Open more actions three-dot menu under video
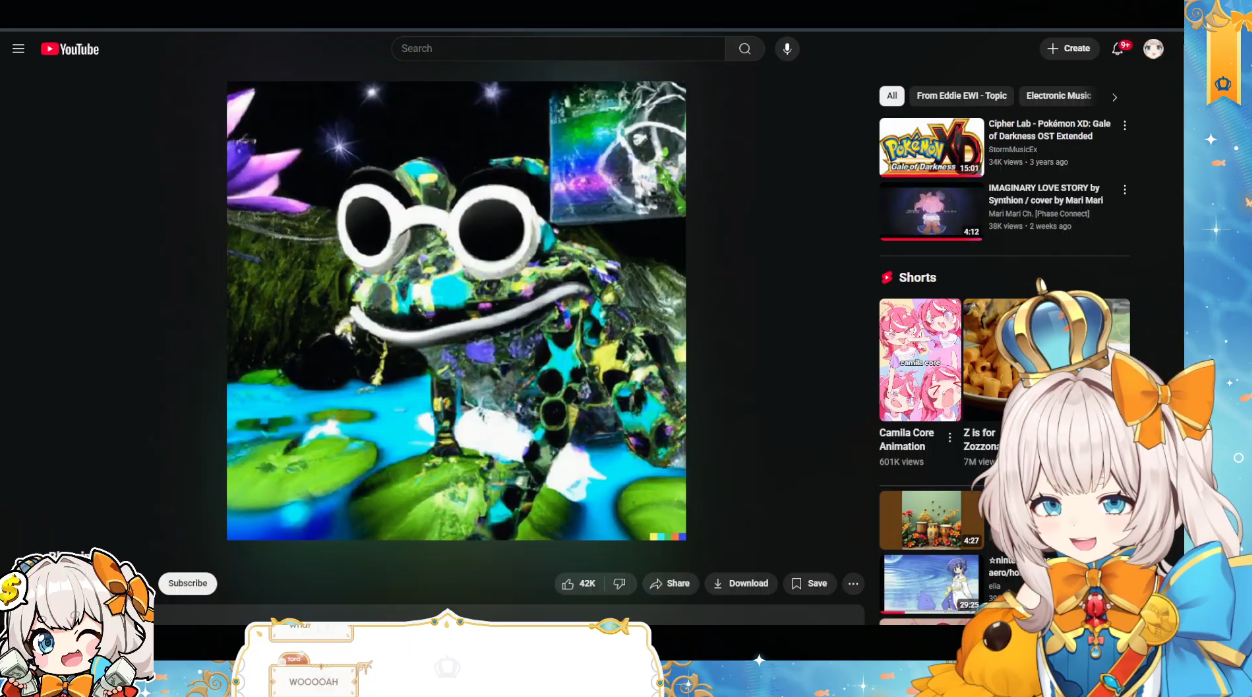1252x697 pixels. 853,584
